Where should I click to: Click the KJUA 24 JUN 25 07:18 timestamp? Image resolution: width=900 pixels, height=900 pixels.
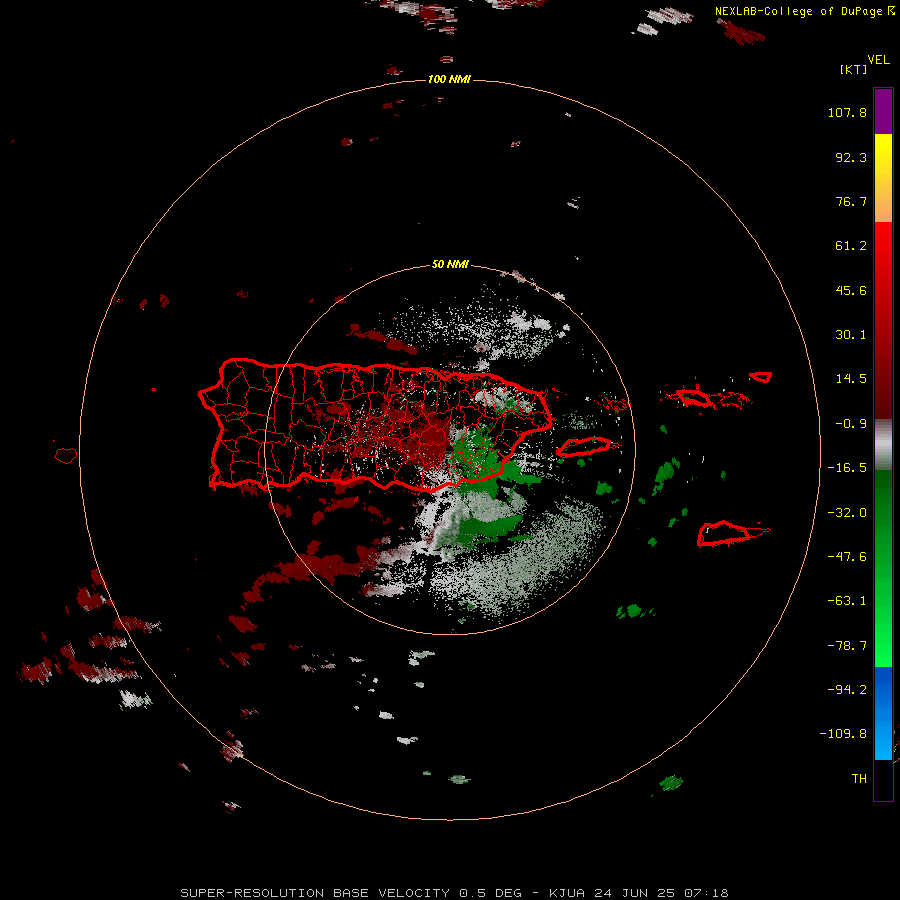coord(639,893)
